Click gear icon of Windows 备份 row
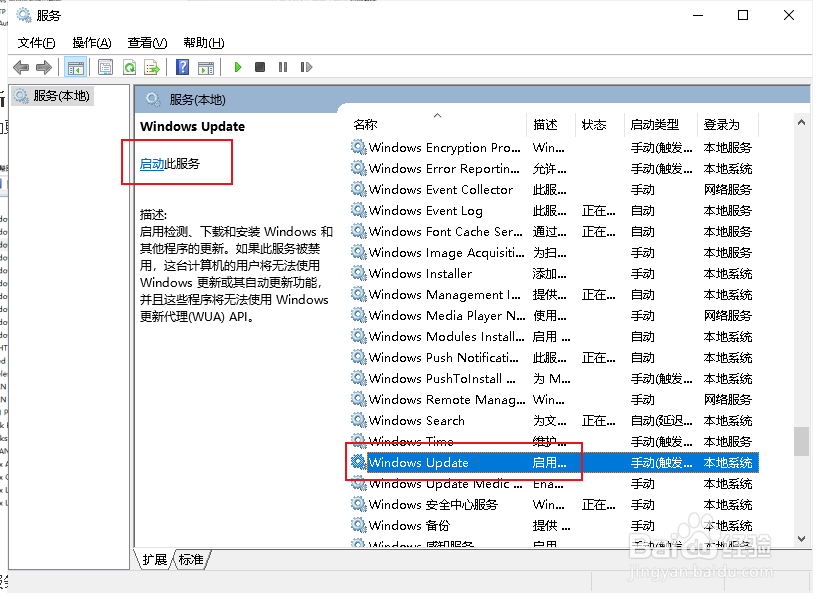This screenshot has height=600, width=820. coord(358,525)
